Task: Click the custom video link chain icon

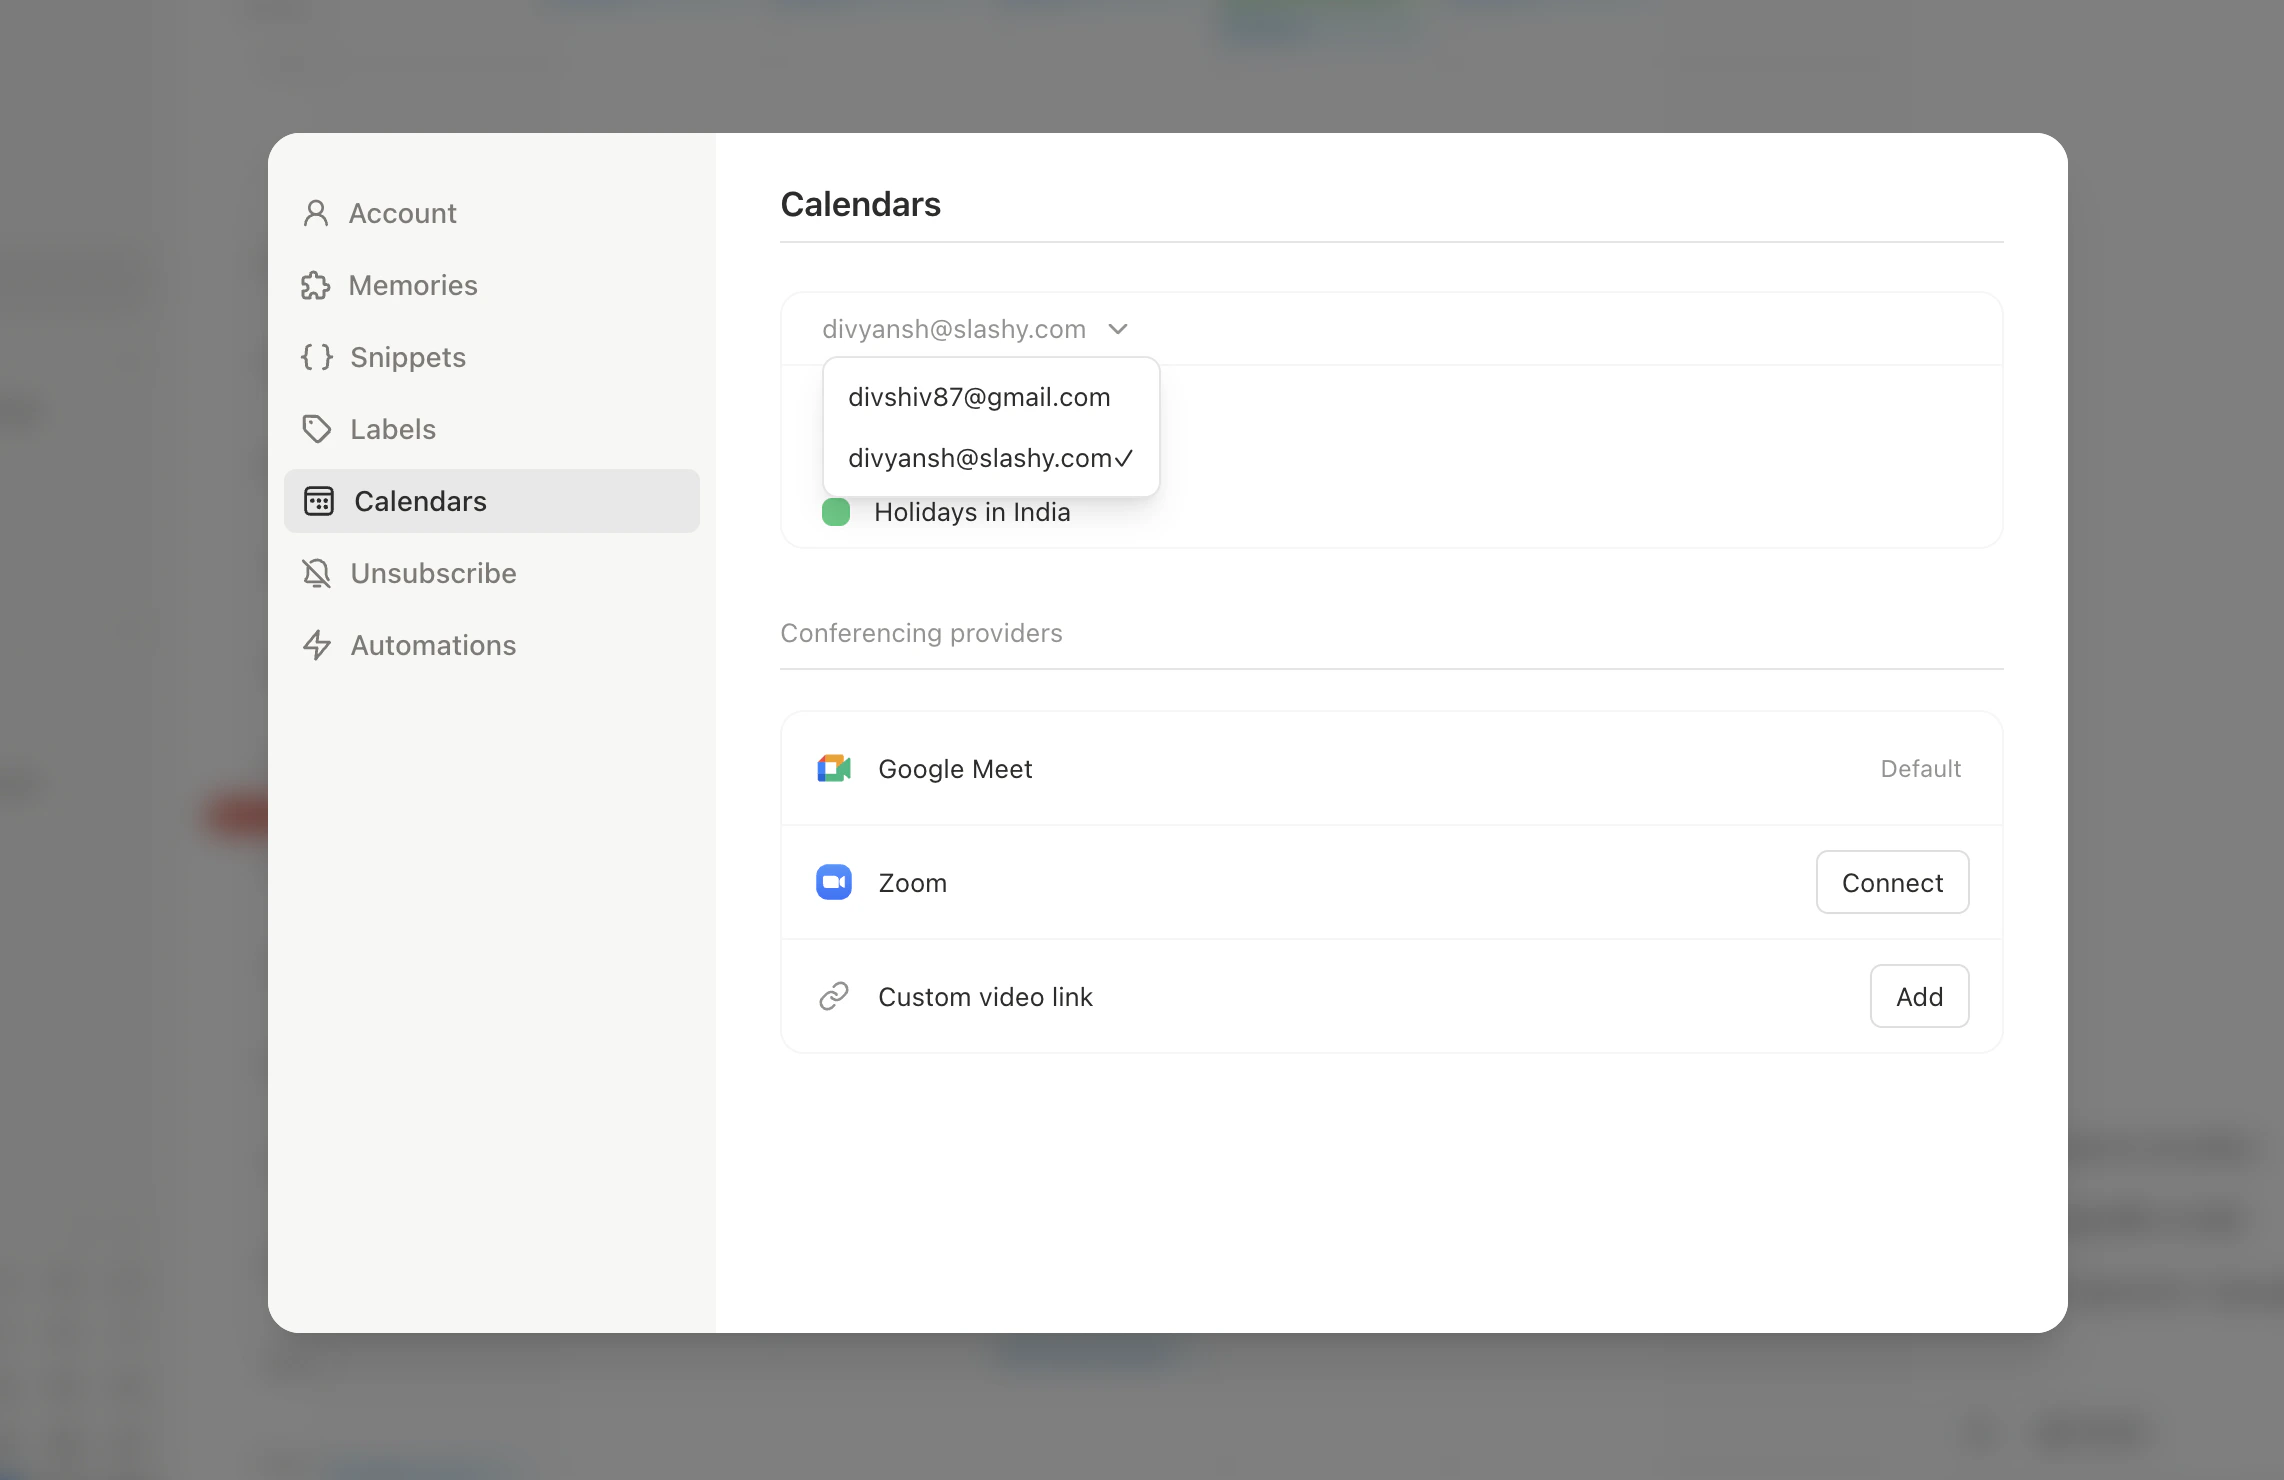Action: point(834,996)
